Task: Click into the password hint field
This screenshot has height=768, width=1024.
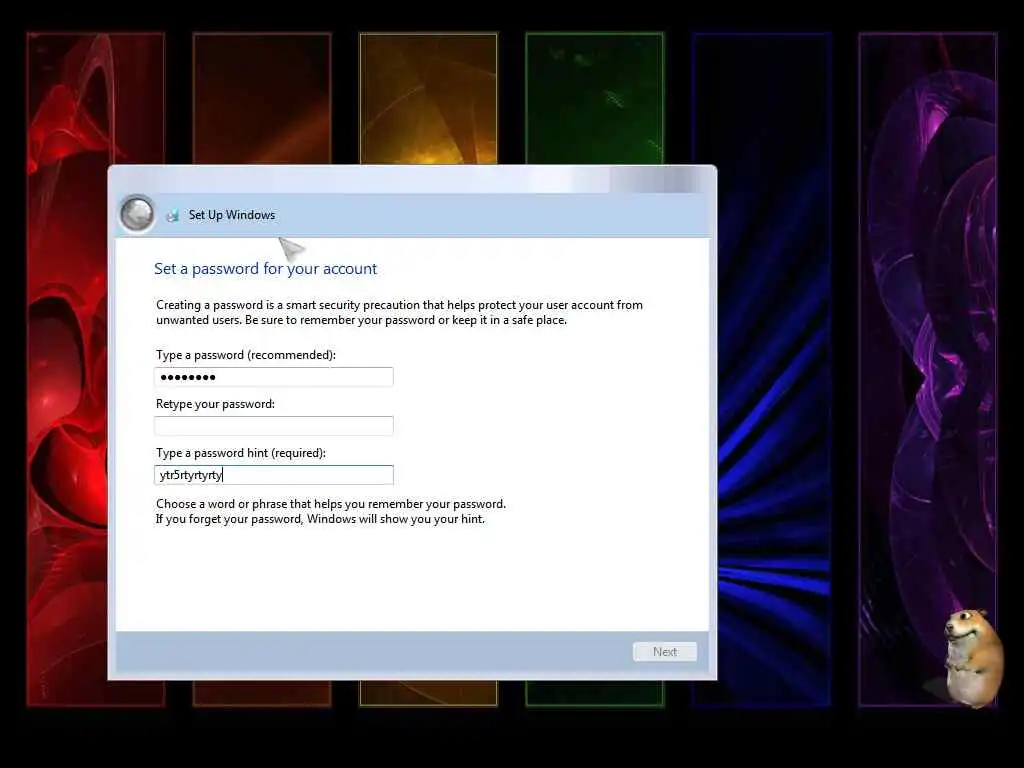Action: pos(274,475)
